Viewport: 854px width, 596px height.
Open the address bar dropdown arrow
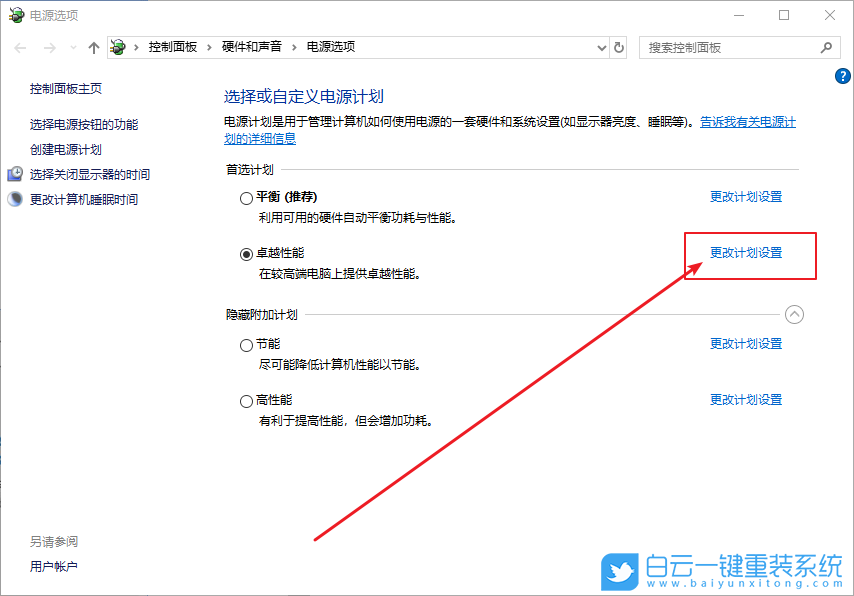coord(600,46)
